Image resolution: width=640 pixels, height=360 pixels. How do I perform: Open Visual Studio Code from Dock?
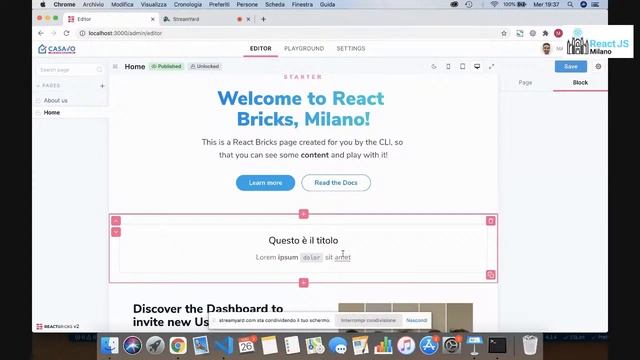[224, 346]
